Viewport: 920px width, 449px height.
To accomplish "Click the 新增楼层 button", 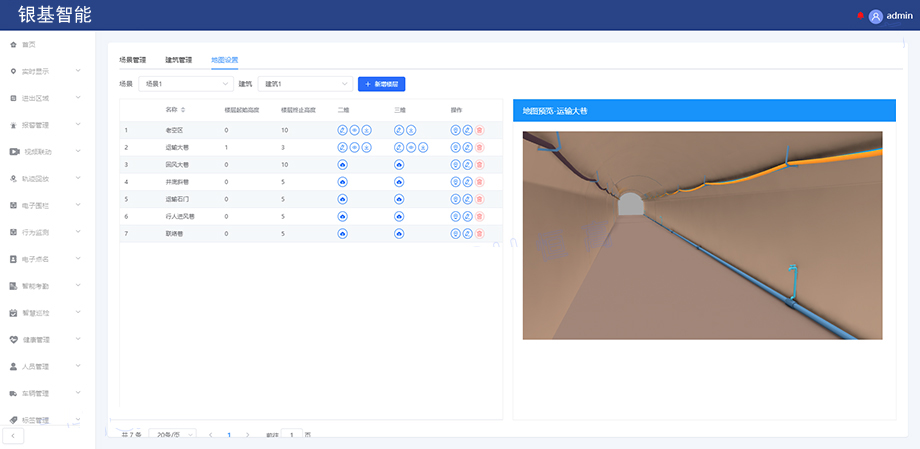I will coord(381,84).
